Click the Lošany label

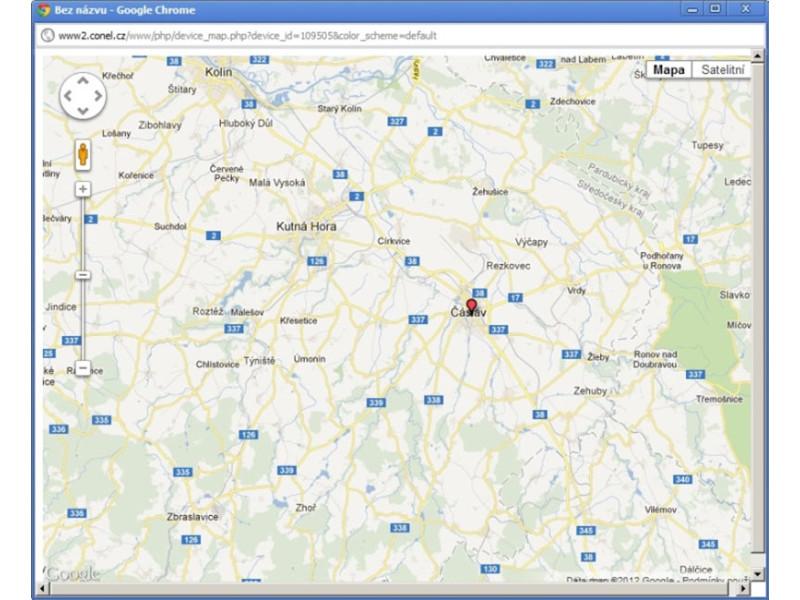[x=116, y=134]
